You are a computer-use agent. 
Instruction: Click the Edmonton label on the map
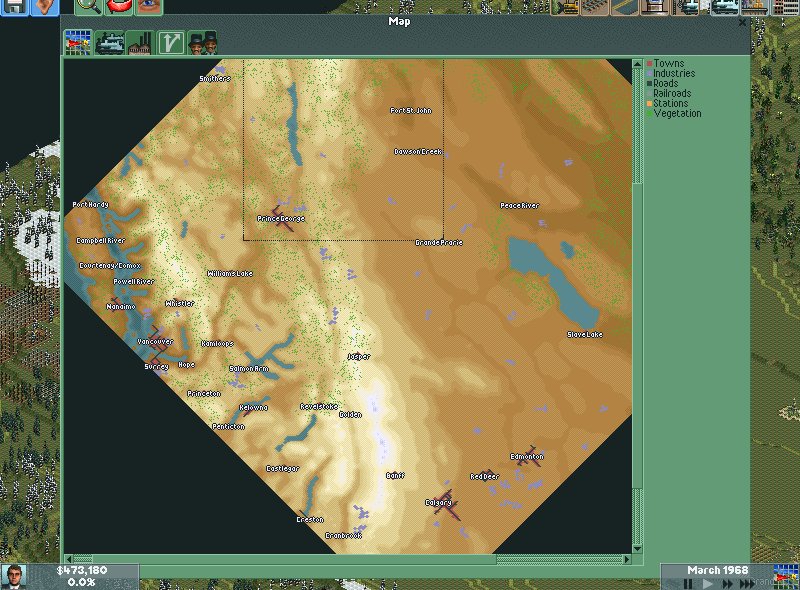point(527,457)
